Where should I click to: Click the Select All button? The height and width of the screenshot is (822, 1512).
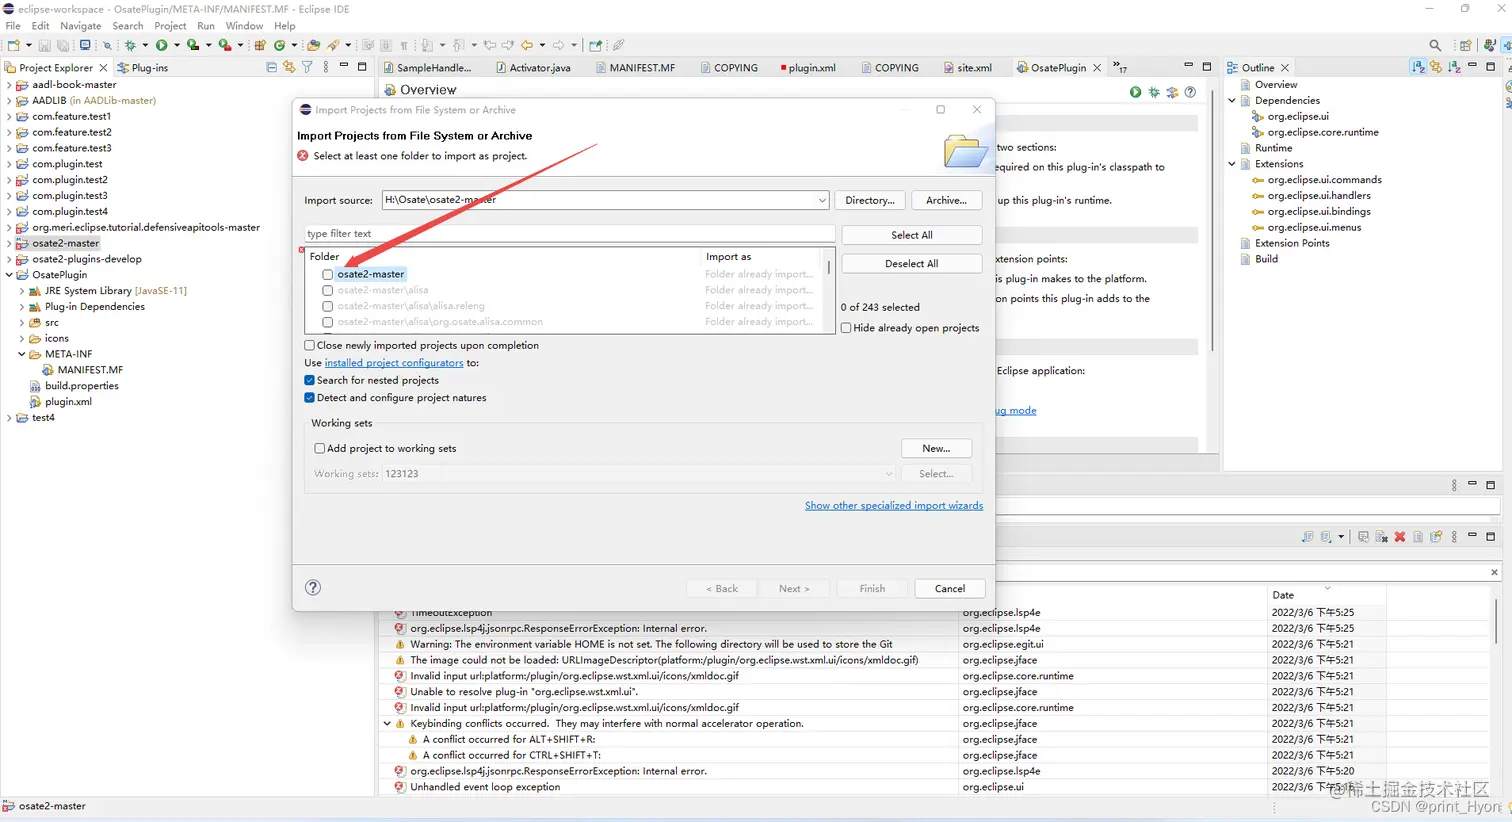(x=912, y=235)
